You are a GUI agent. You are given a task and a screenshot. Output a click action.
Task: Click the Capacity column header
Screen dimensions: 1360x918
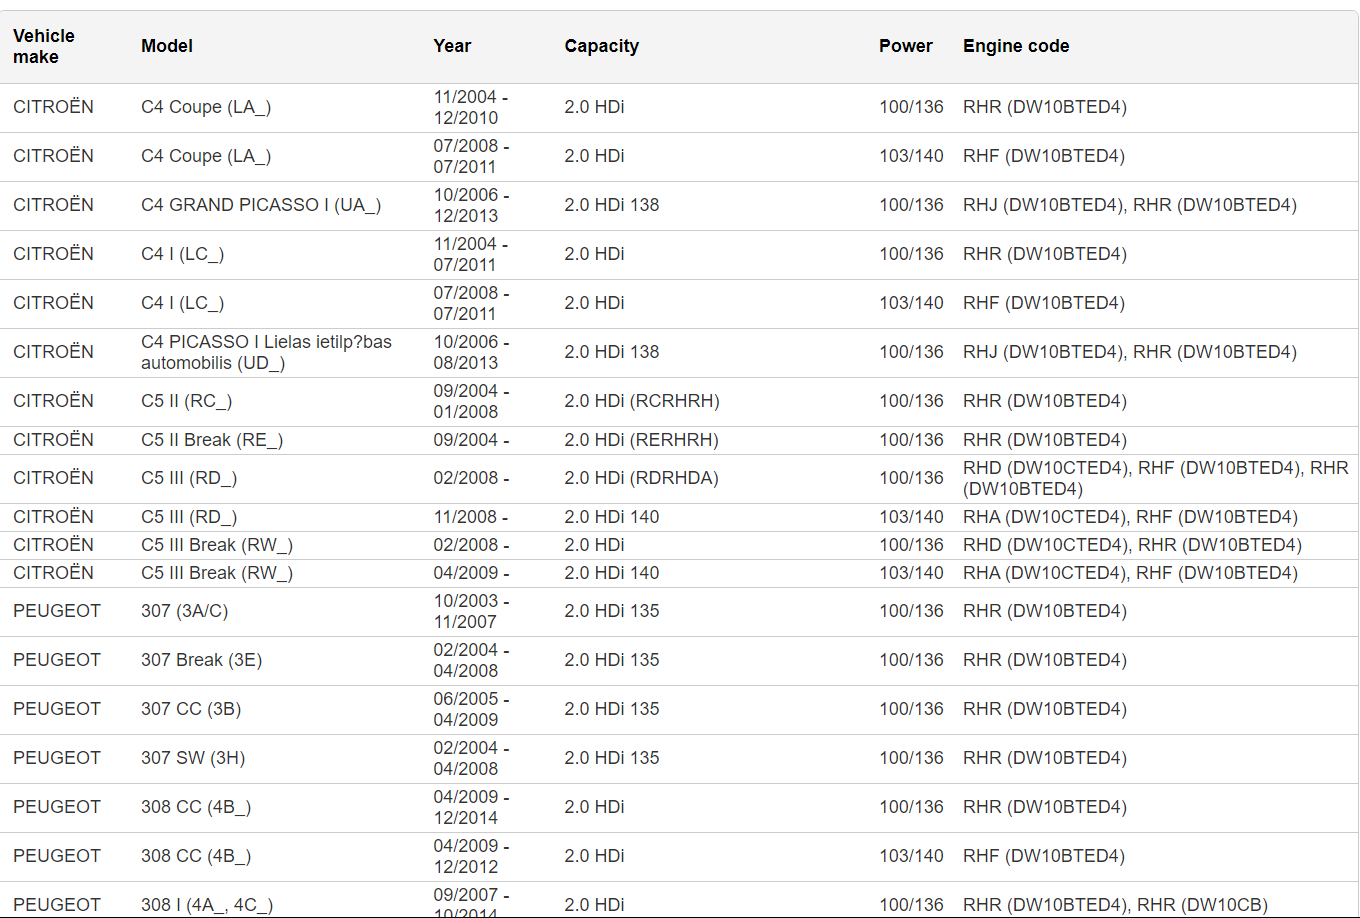601,46
